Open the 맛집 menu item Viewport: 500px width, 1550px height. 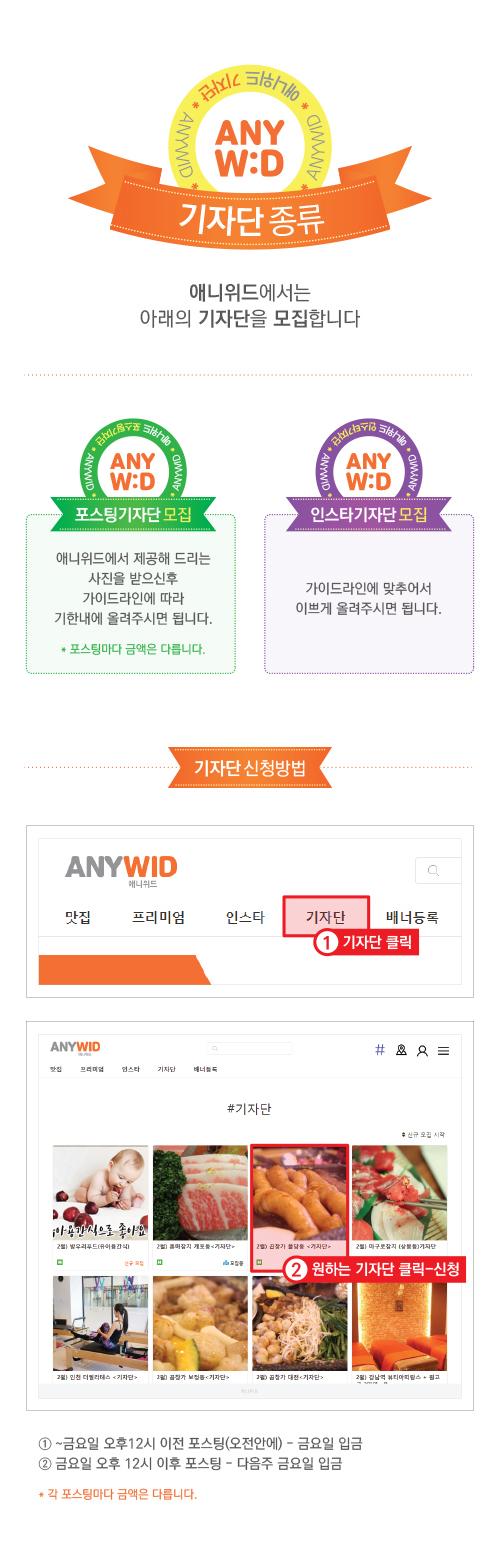click(x=78, y=917)
